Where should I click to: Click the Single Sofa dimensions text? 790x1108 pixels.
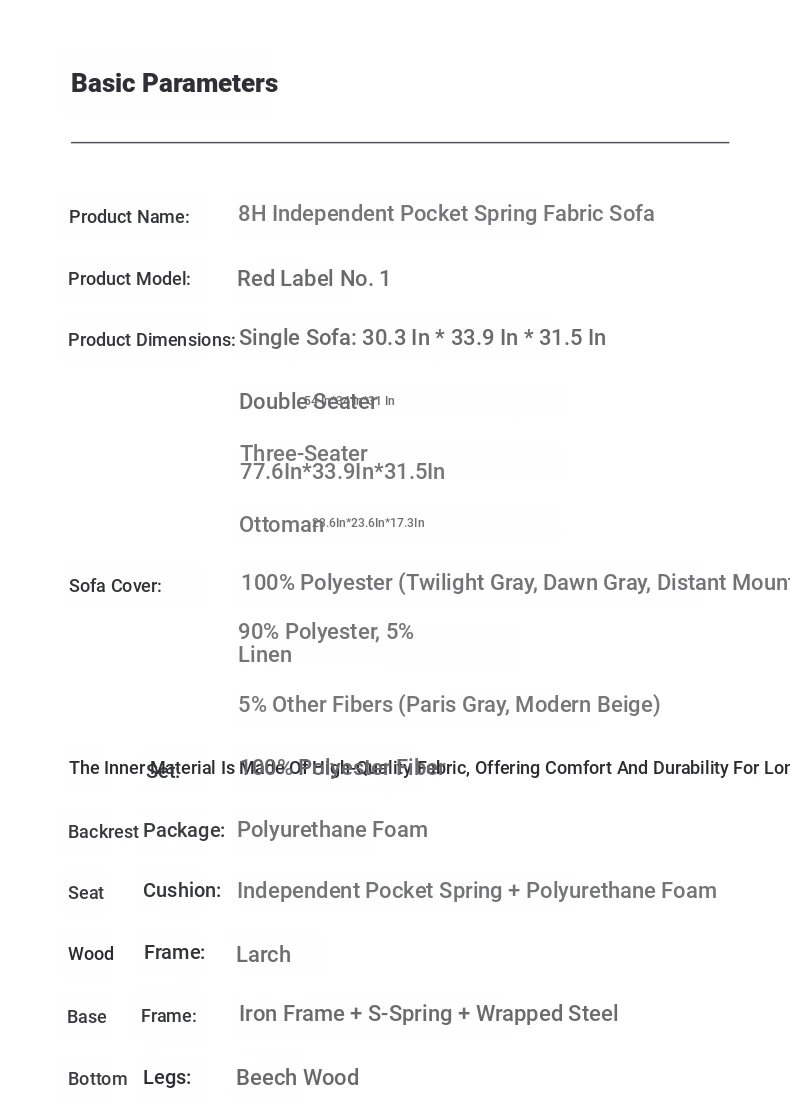tap(423, 338)
